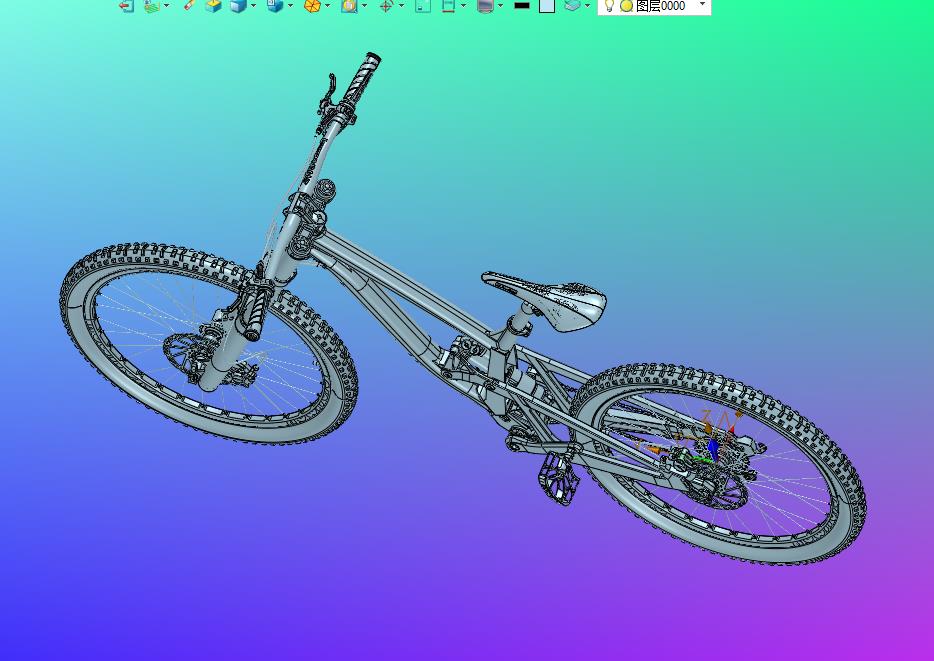Pick the black color swatch
This screenshot has height=661, width=934.
[522, 5]
